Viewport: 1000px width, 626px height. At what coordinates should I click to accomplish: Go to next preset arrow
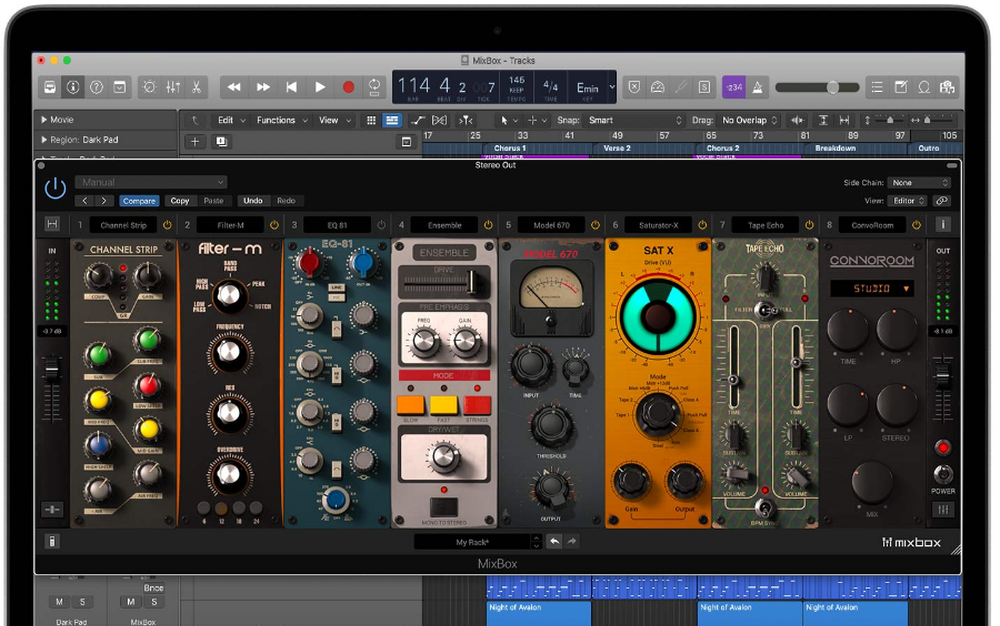(x=104, y=201)
